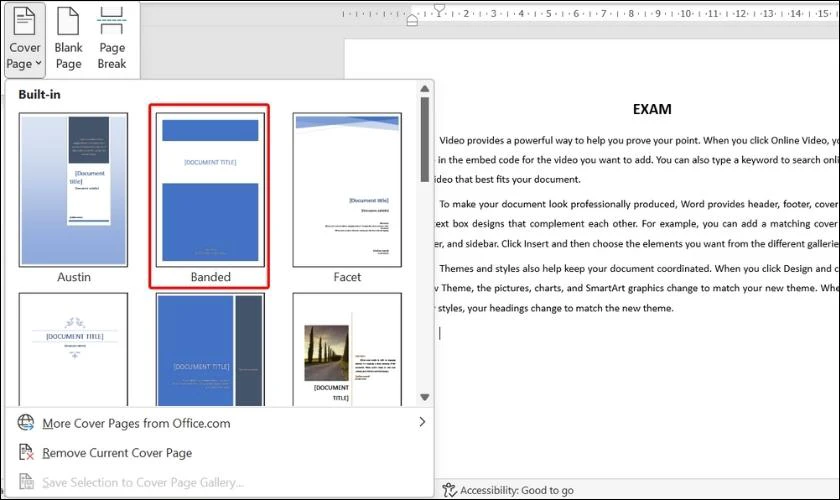Choose the blue cover with dark sidebar
Viewport: 840px width, 500px height.
[210, 349]
